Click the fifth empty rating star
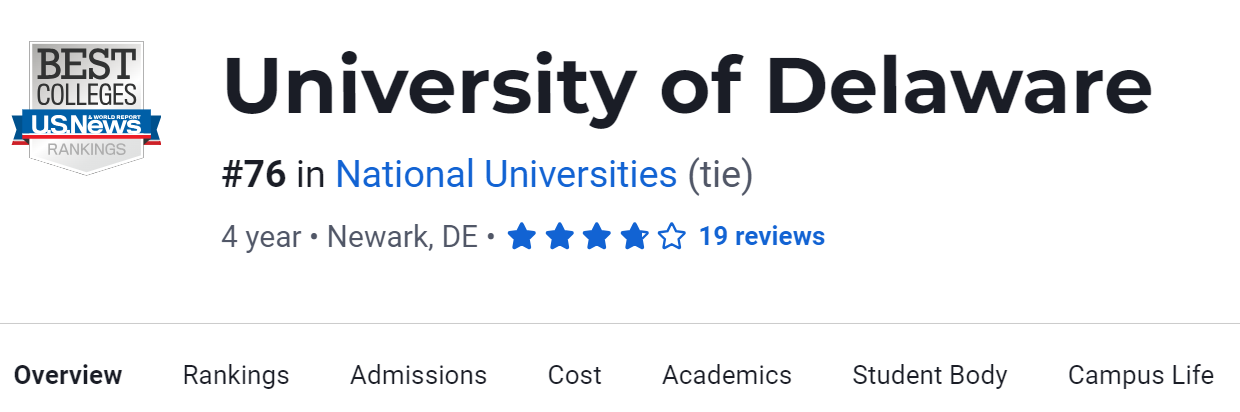 point(672,237)
